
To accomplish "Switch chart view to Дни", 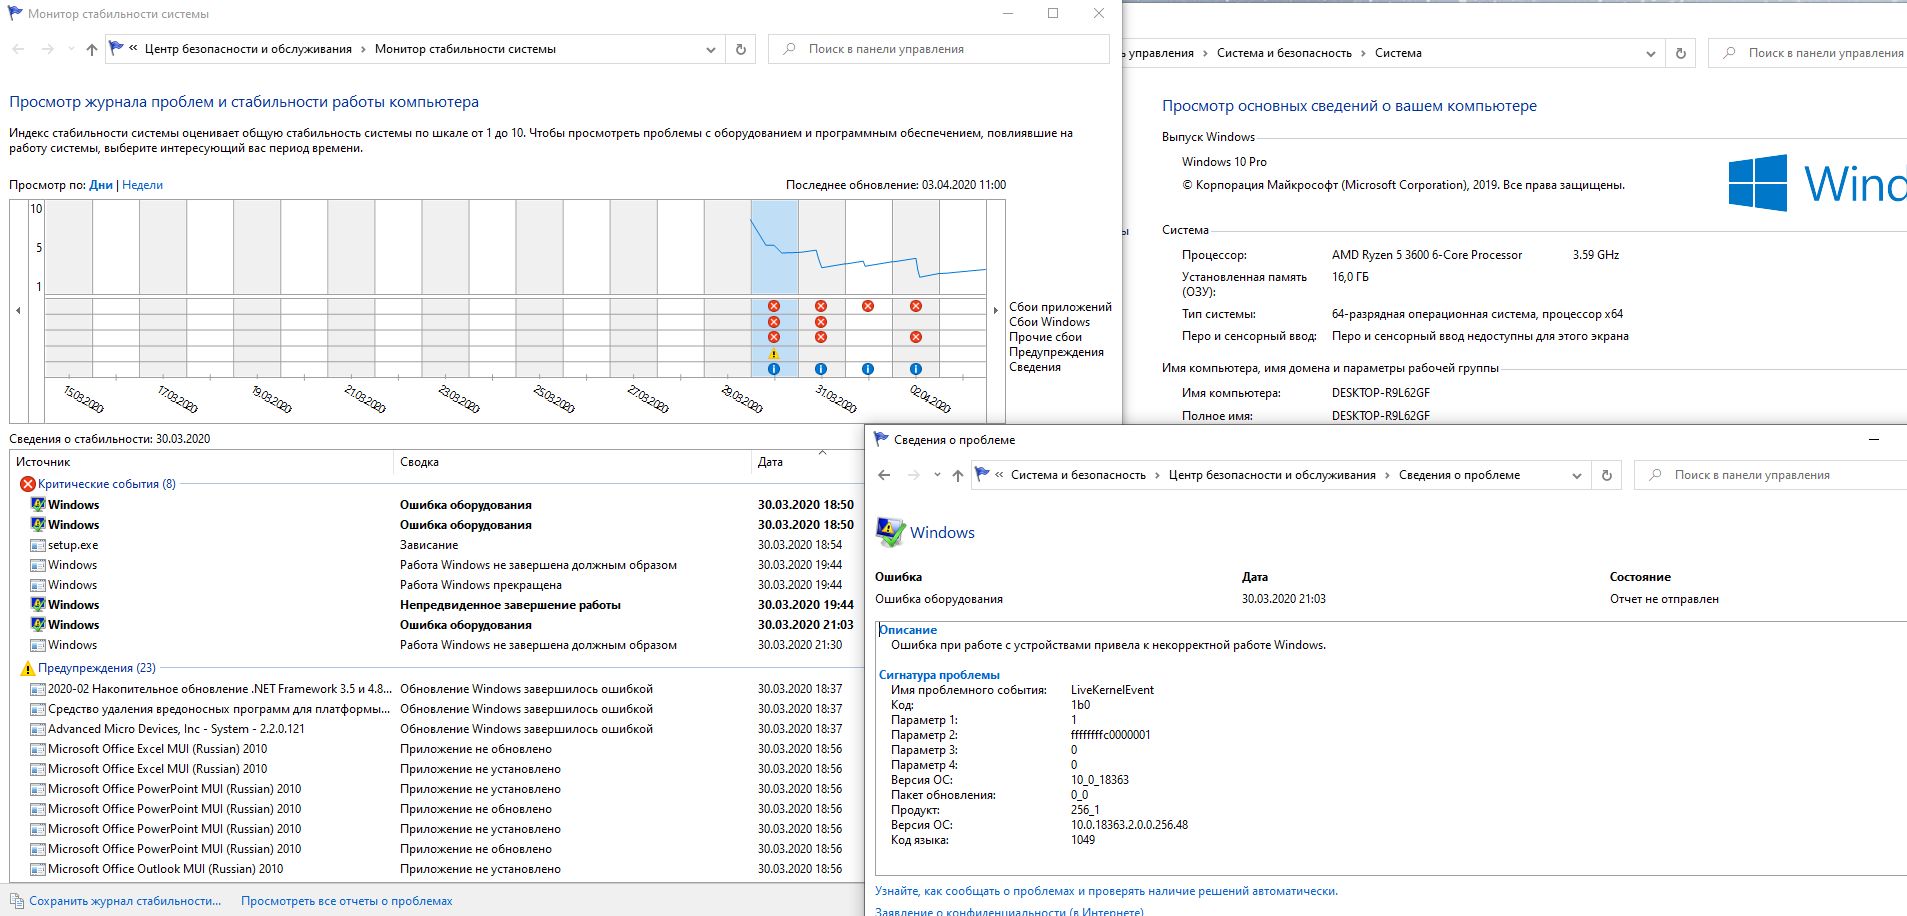I will pos(101,185).
